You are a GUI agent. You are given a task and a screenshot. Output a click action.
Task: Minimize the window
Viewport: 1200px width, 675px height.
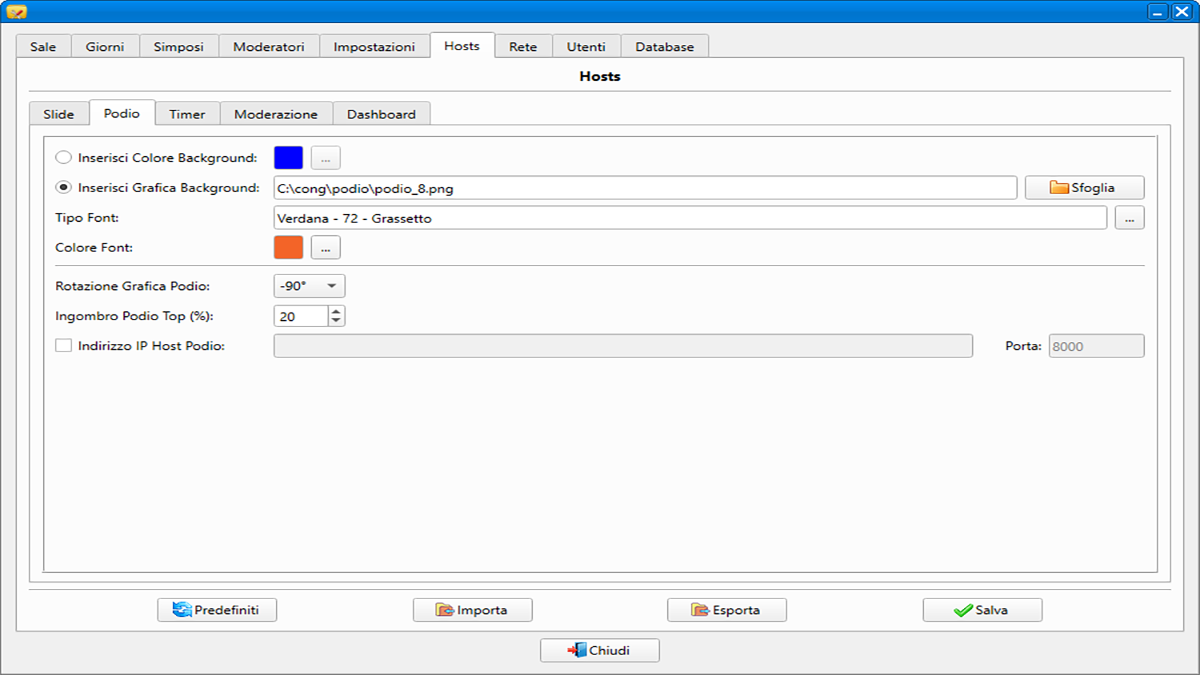click(1156, 12)
